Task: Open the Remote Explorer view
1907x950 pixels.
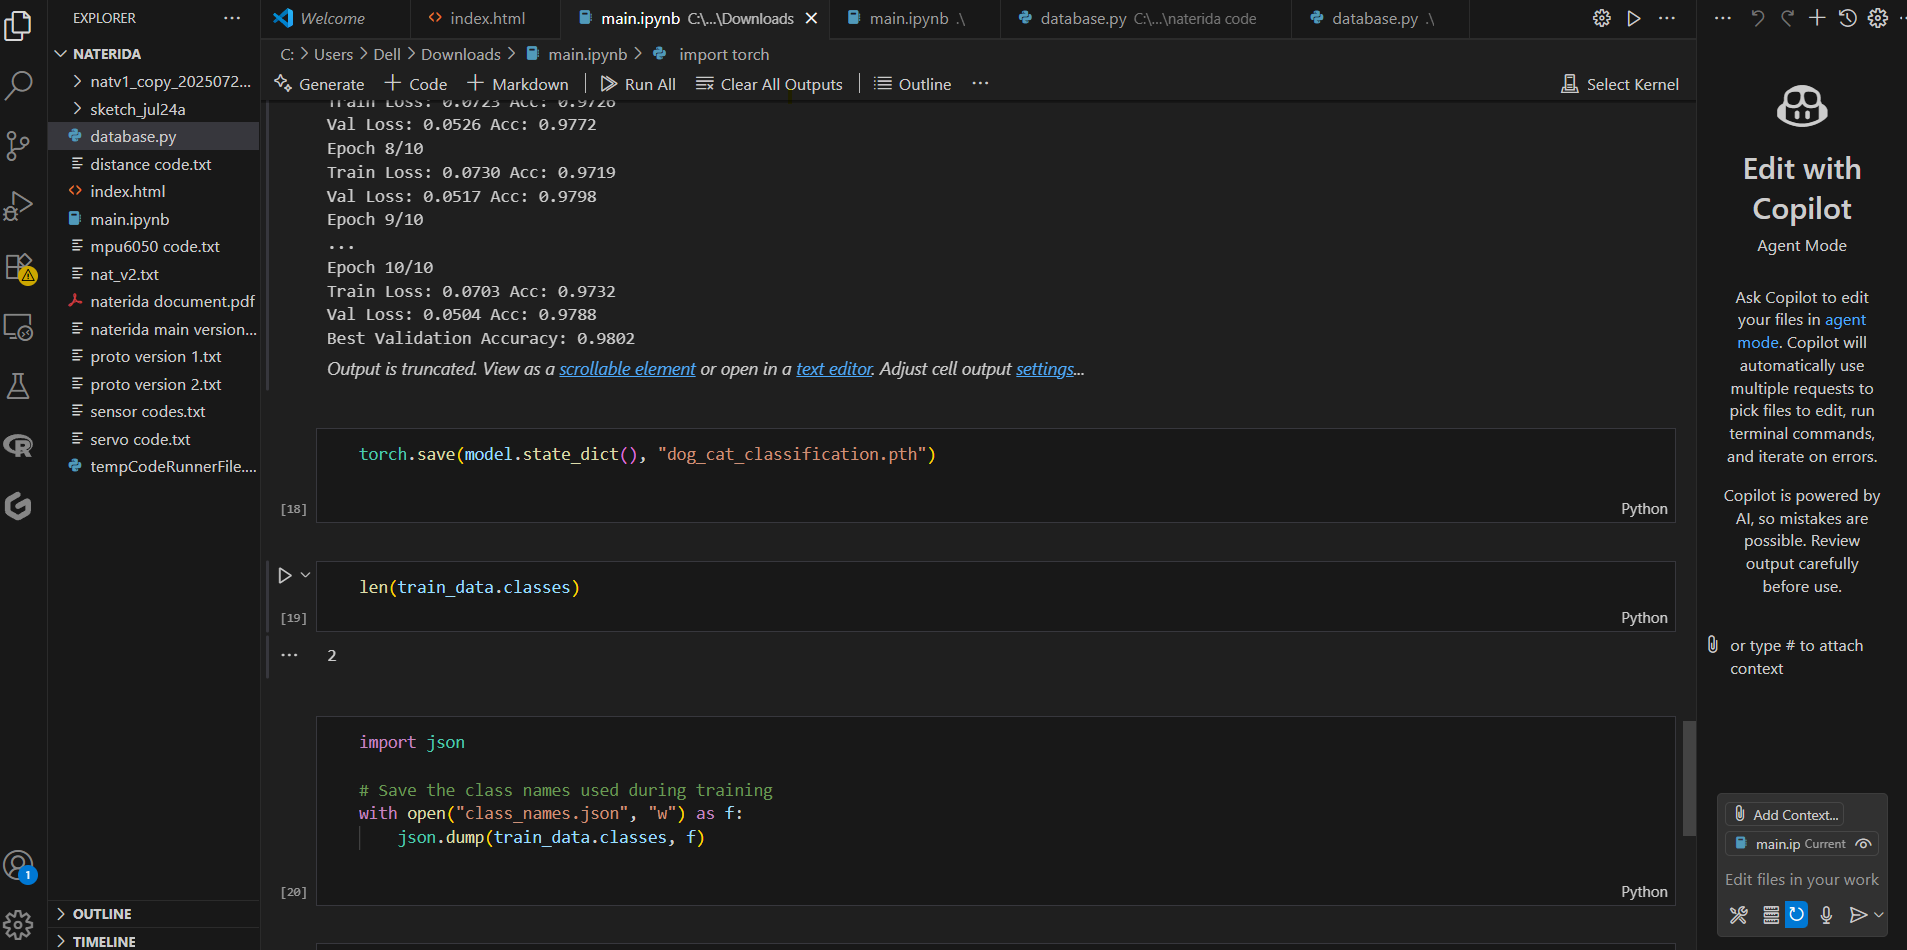Action: tap(19, 327)
